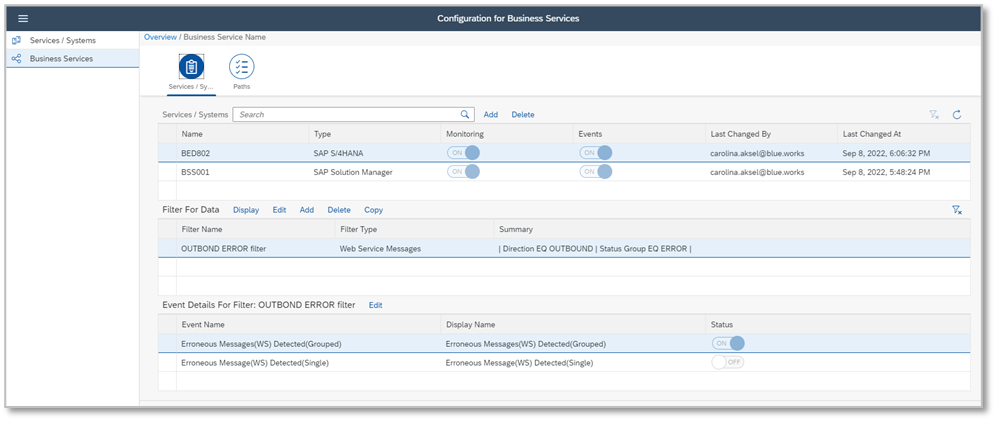Select Services / Systems in left sidebar

point(62,41)
